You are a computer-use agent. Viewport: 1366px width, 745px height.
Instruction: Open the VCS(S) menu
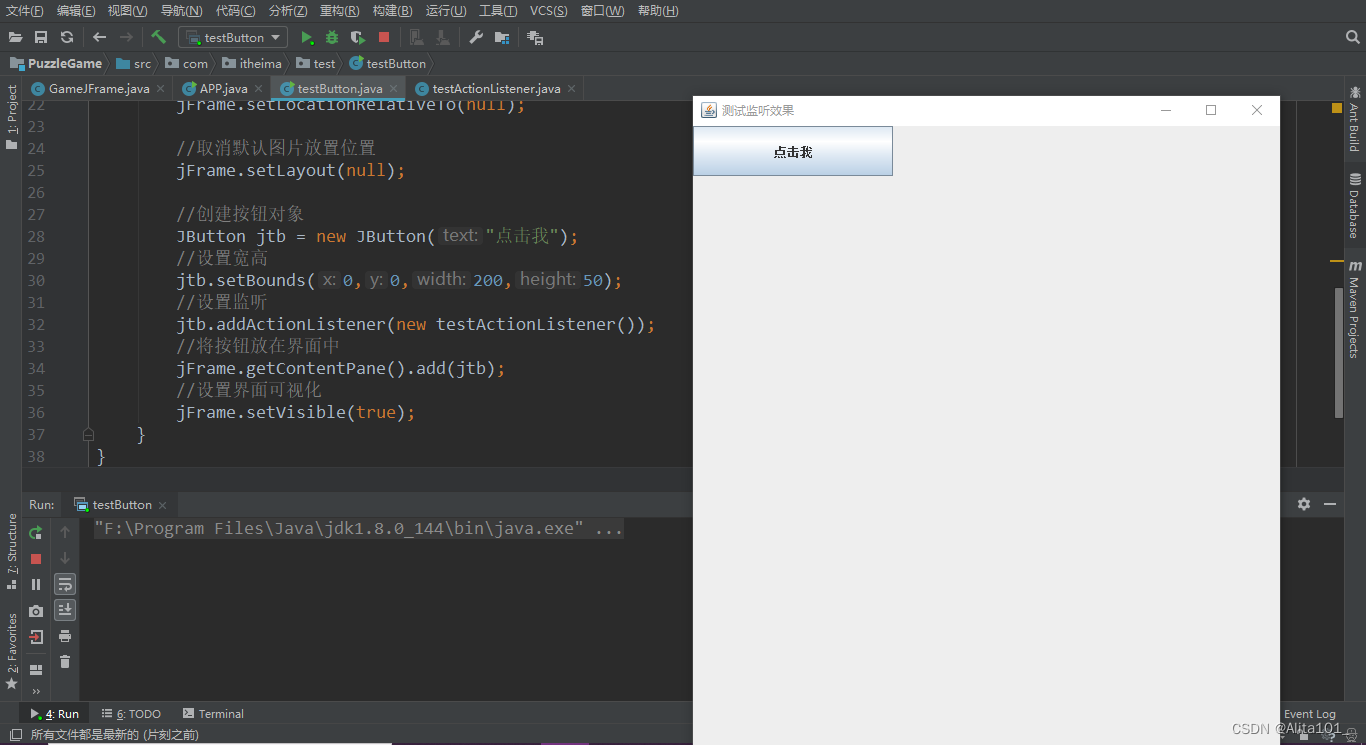548,11
